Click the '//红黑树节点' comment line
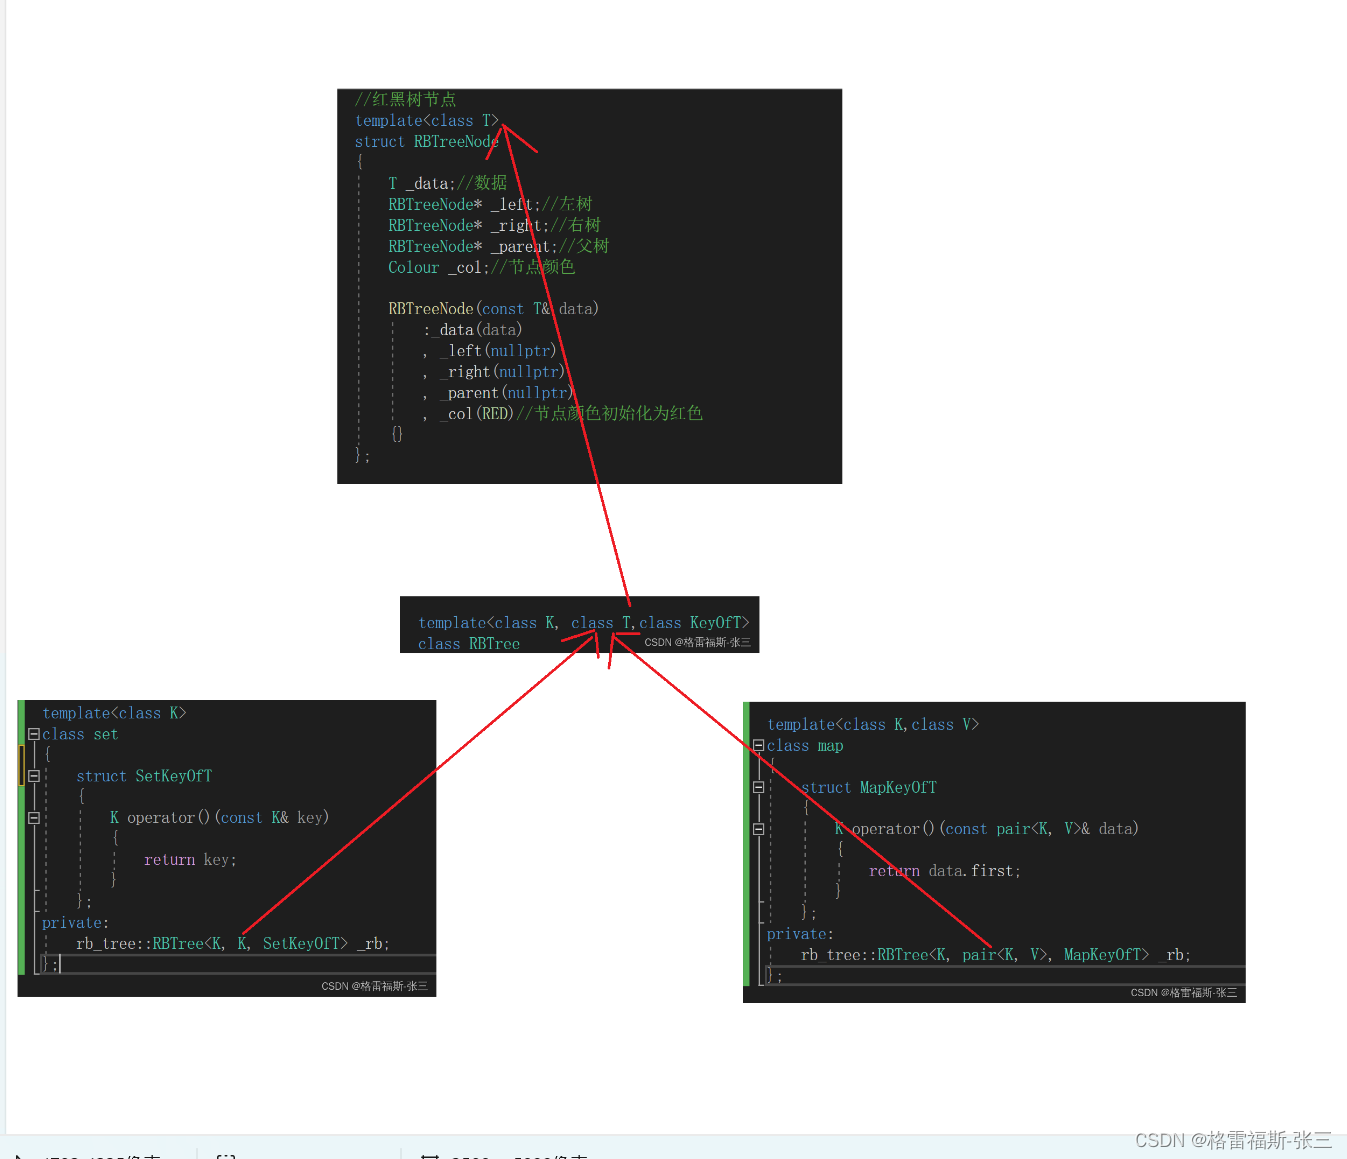The image size is (1347, 1159). (x=405, y=99)
